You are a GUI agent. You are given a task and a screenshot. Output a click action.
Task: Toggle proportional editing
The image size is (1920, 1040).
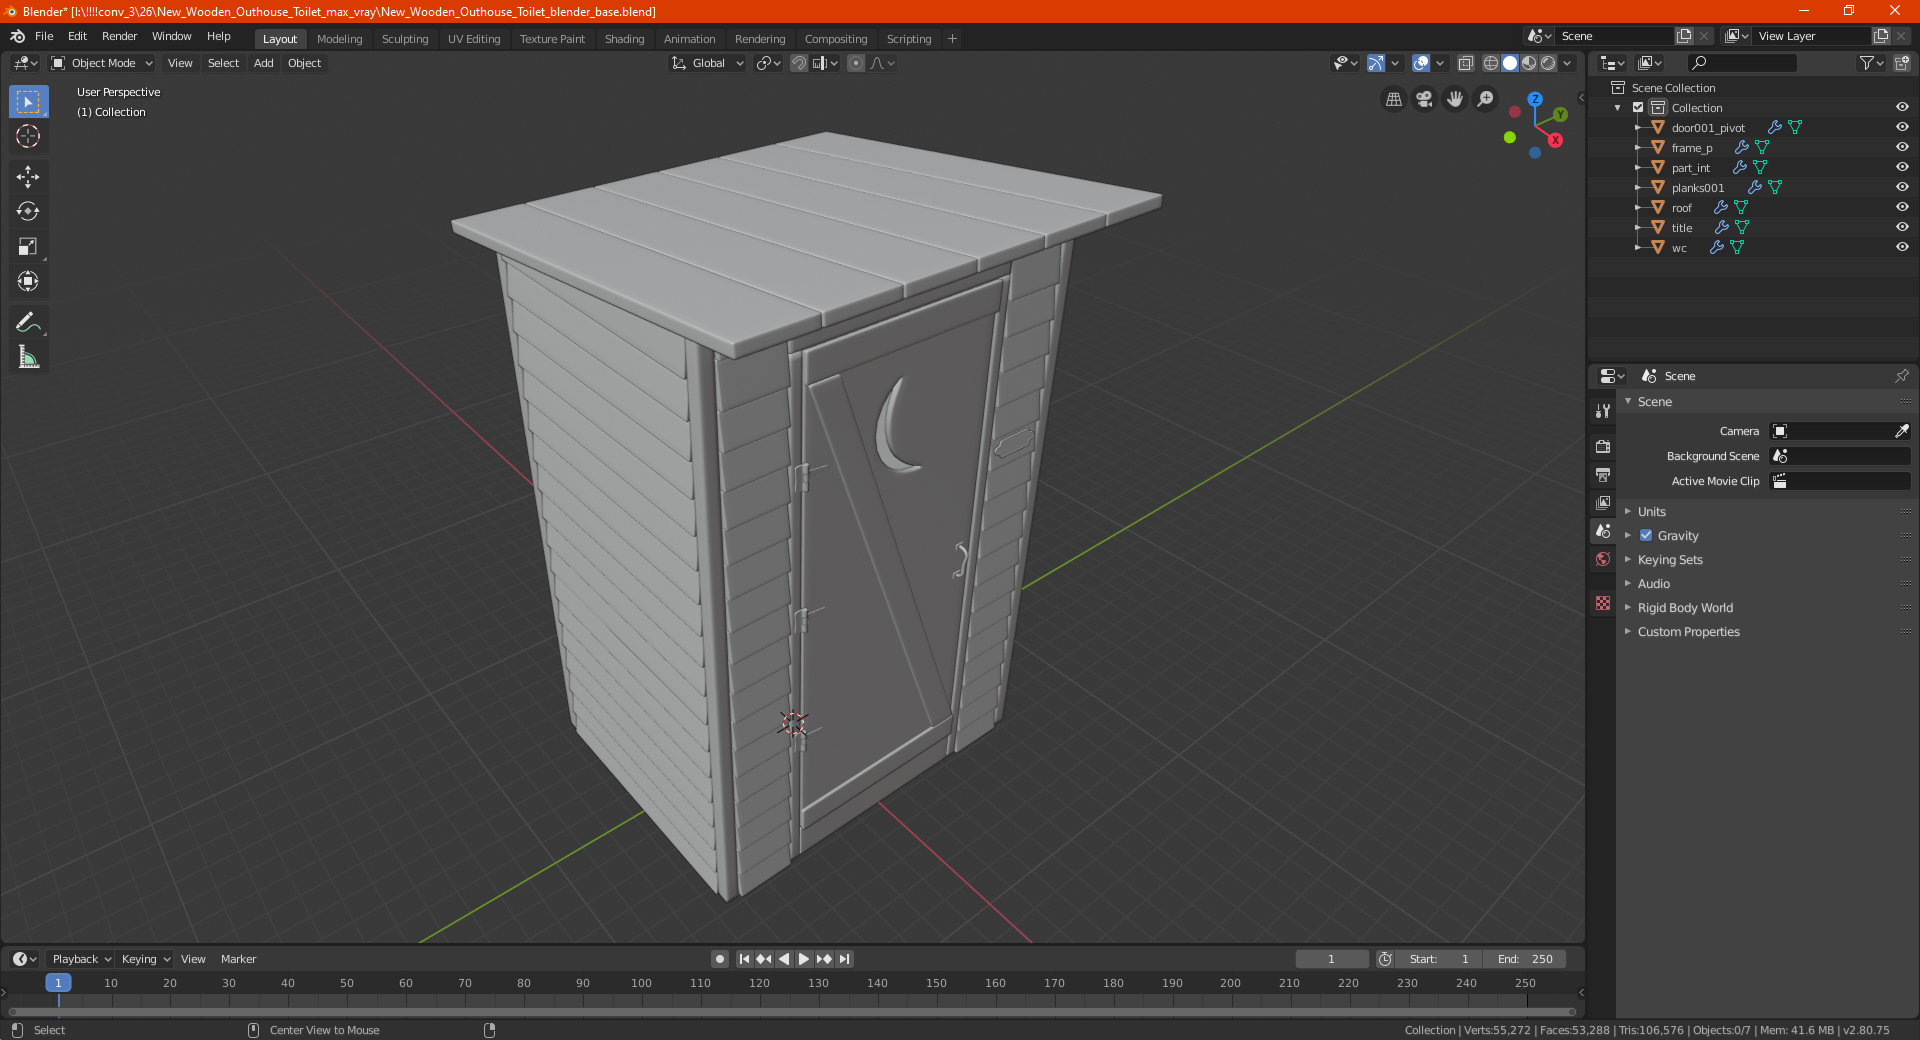pos(855,63)
